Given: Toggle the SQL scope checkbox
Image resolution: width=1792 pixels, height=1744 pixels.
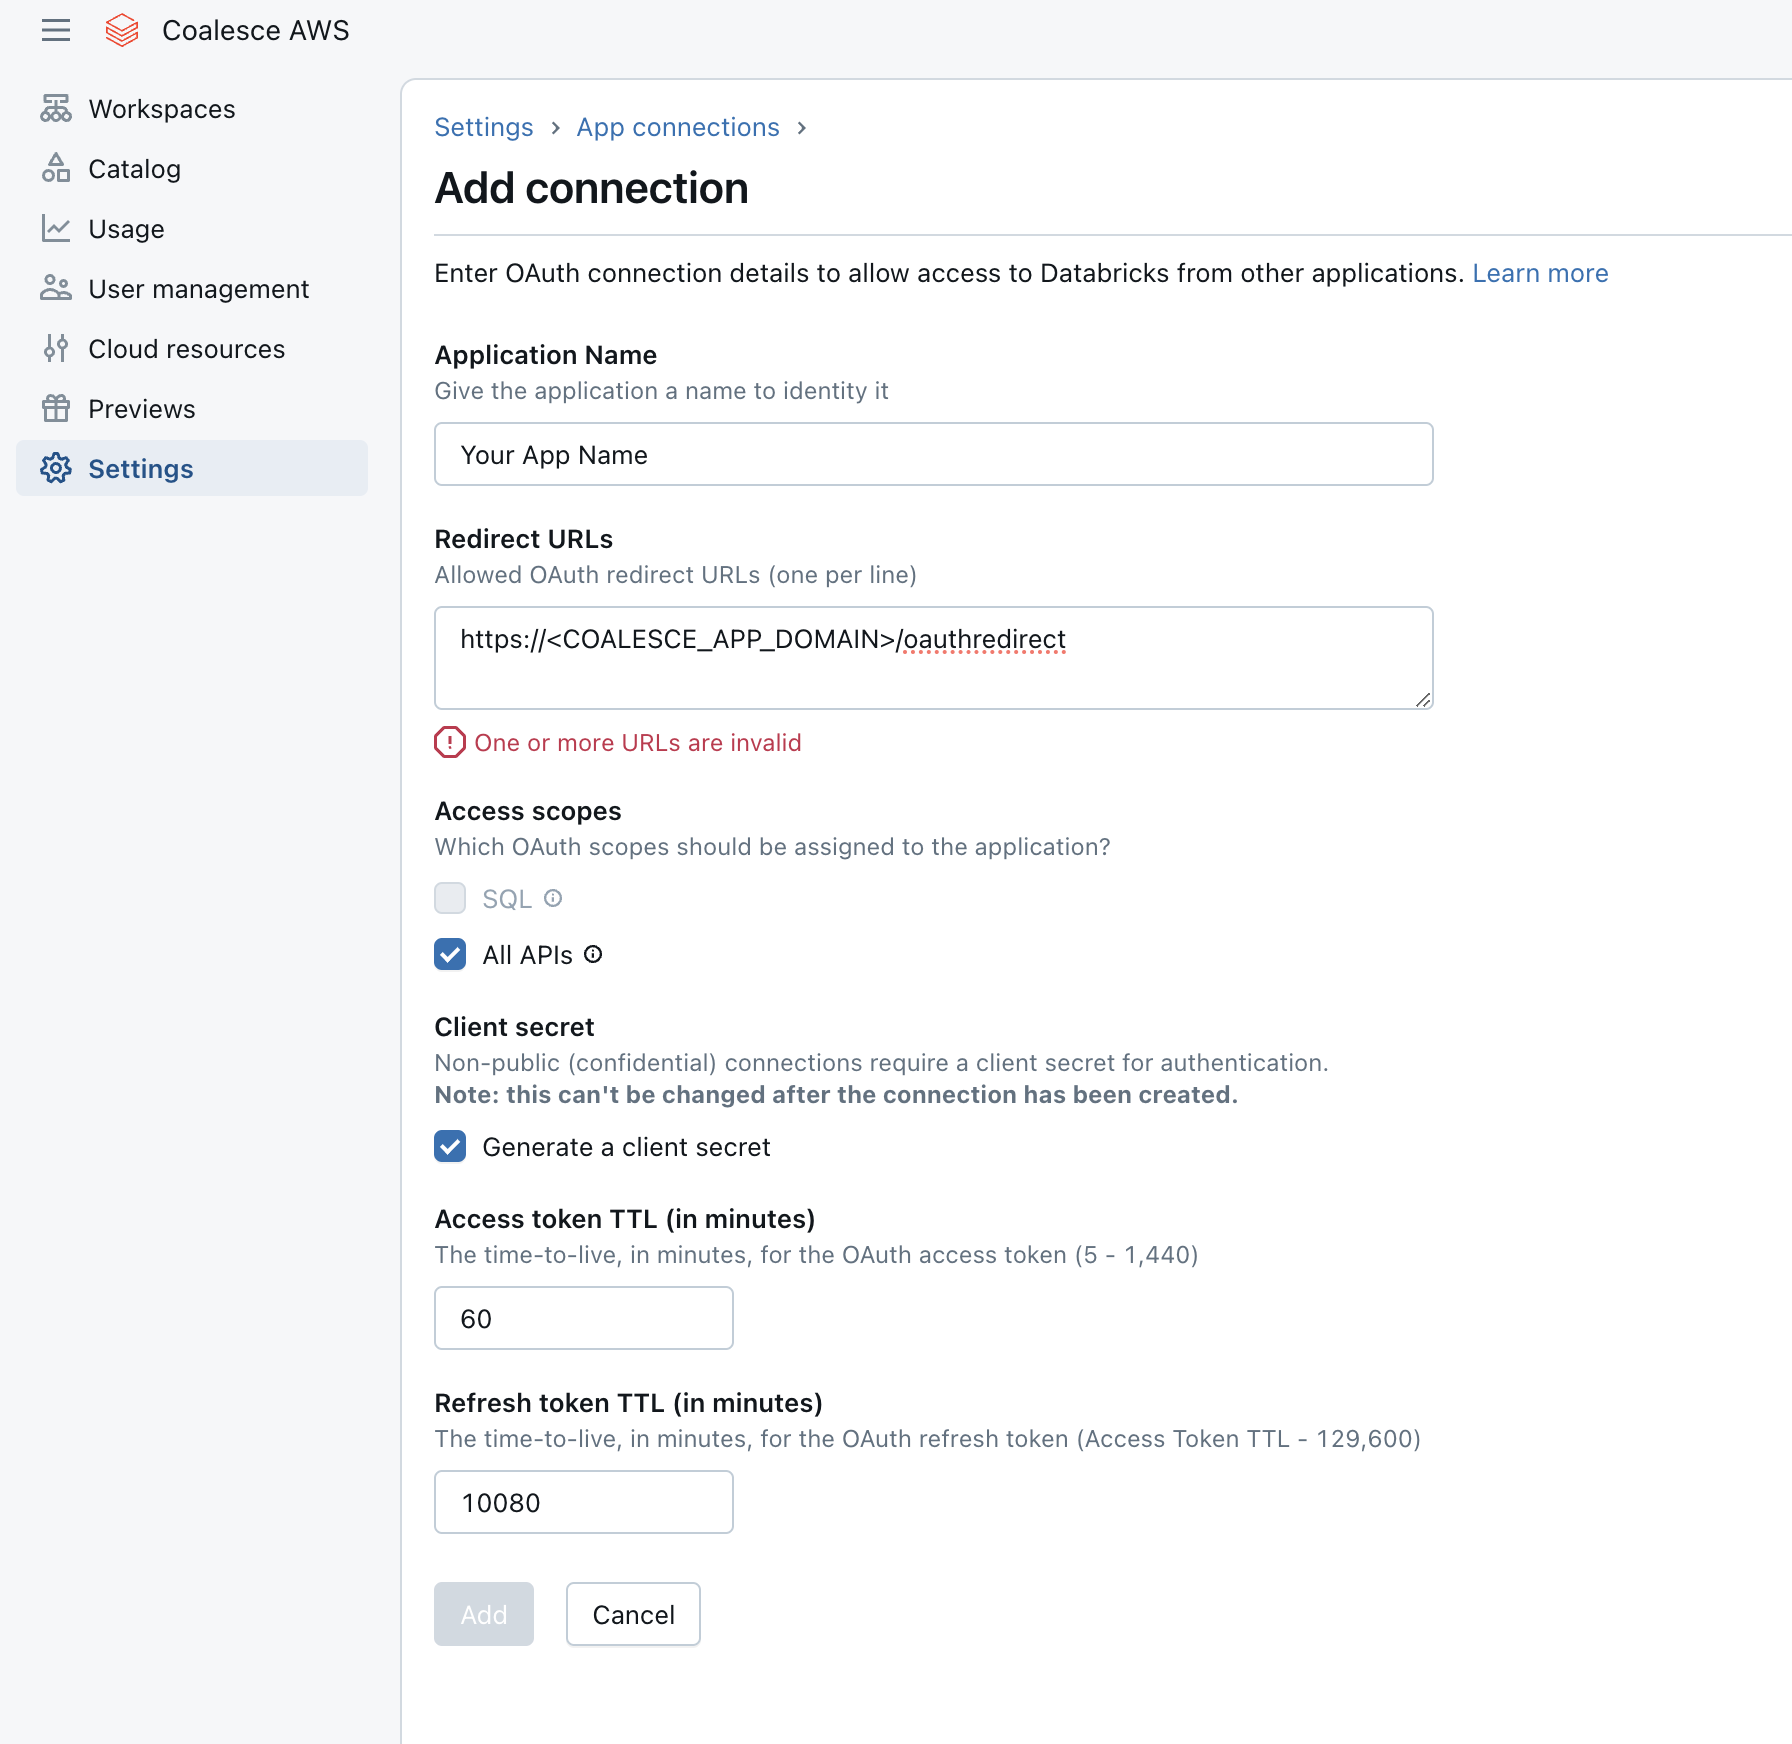Looking at the screenshot, I should [x=450, y=898].
